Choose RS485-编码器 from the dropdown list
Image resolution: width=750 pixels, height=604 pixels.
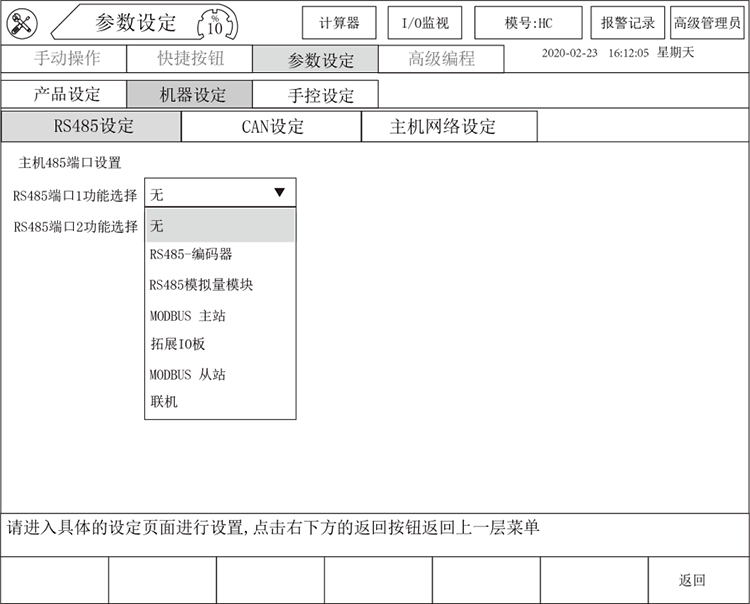[x=191, y=255]
